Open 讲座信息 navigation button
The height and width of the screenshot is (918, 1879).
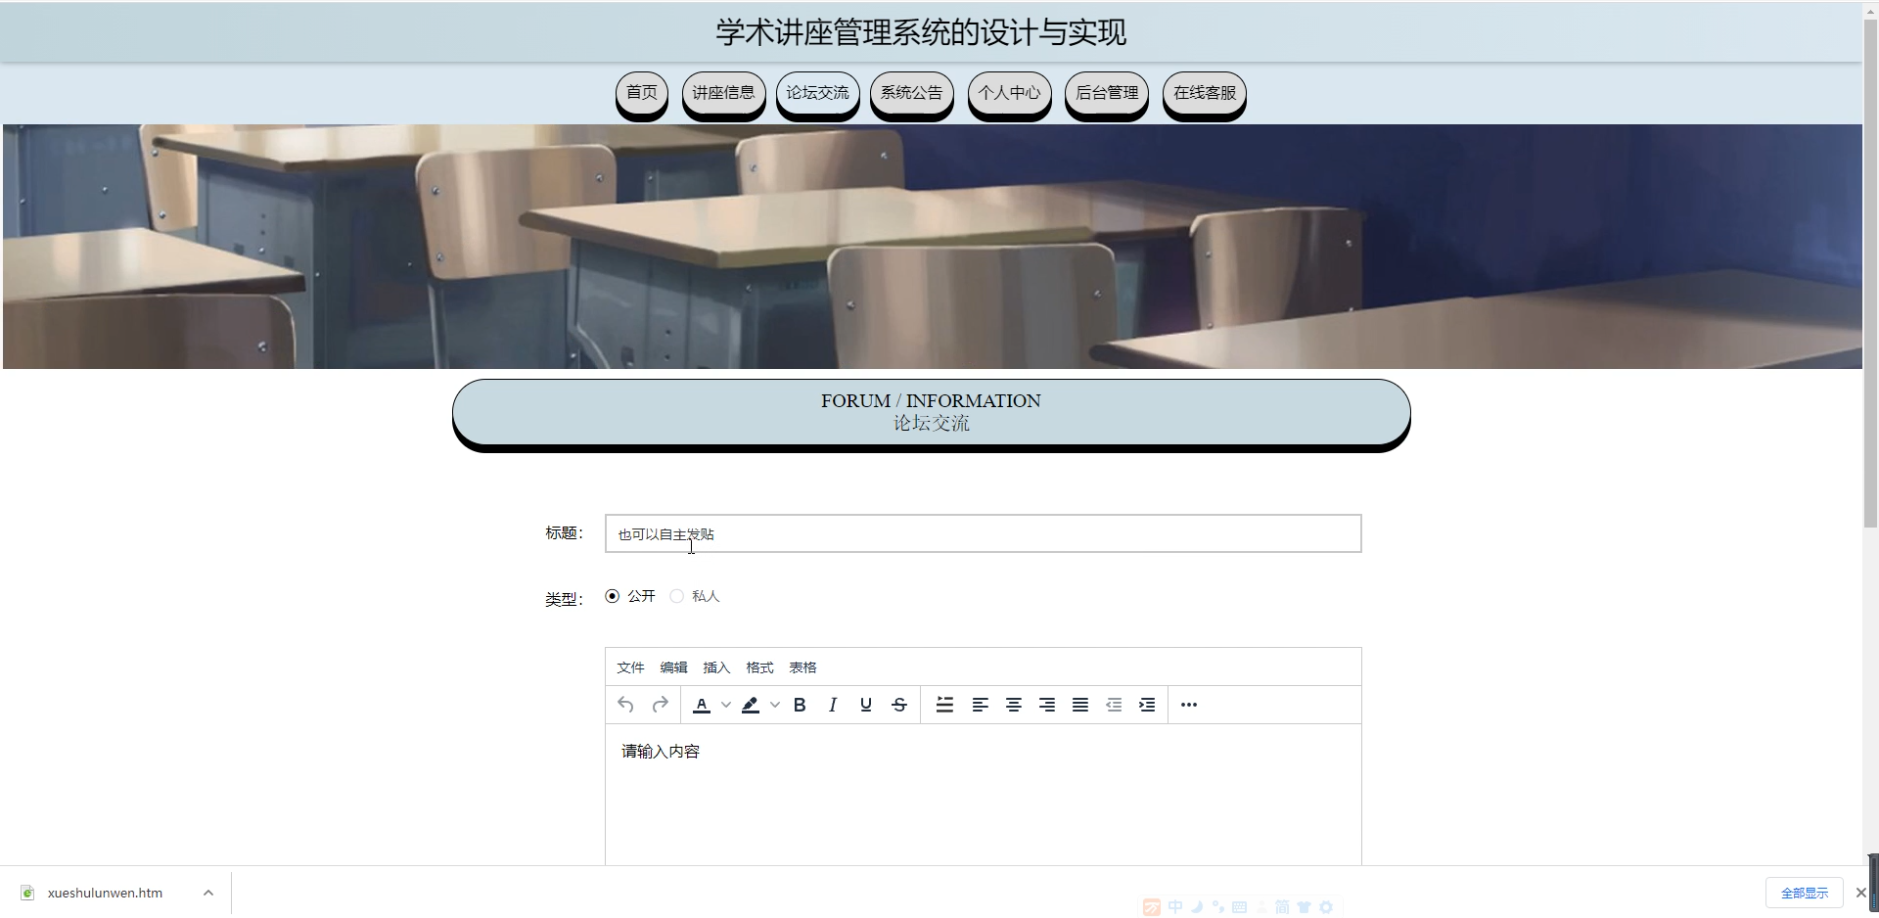coord(724,93)
